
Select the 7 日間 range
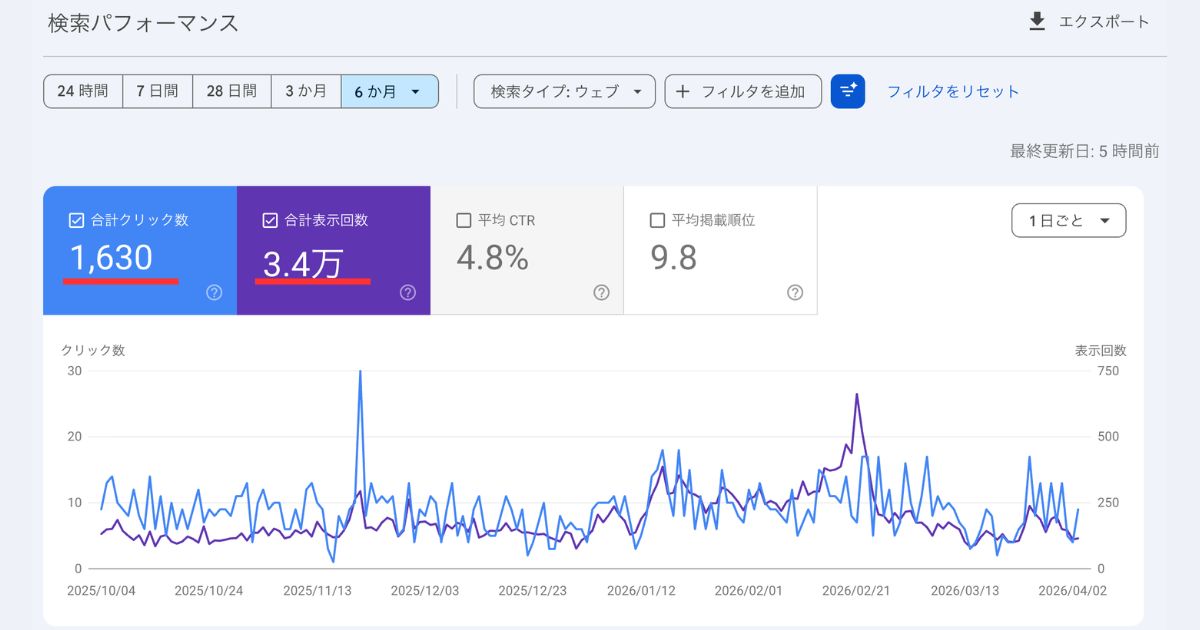[x=156, y=91]
